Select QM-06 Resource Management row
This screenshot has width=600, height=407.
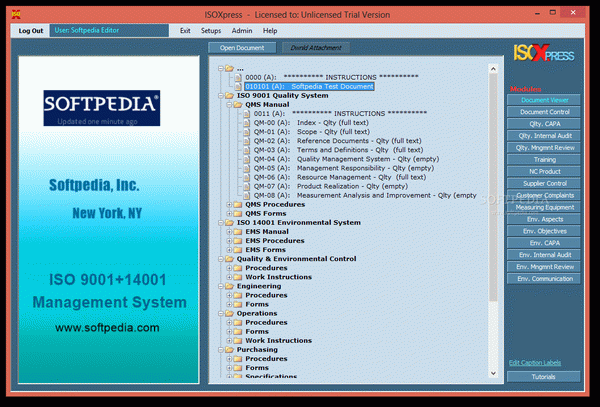pyautogui.click(x=340, y=177)
